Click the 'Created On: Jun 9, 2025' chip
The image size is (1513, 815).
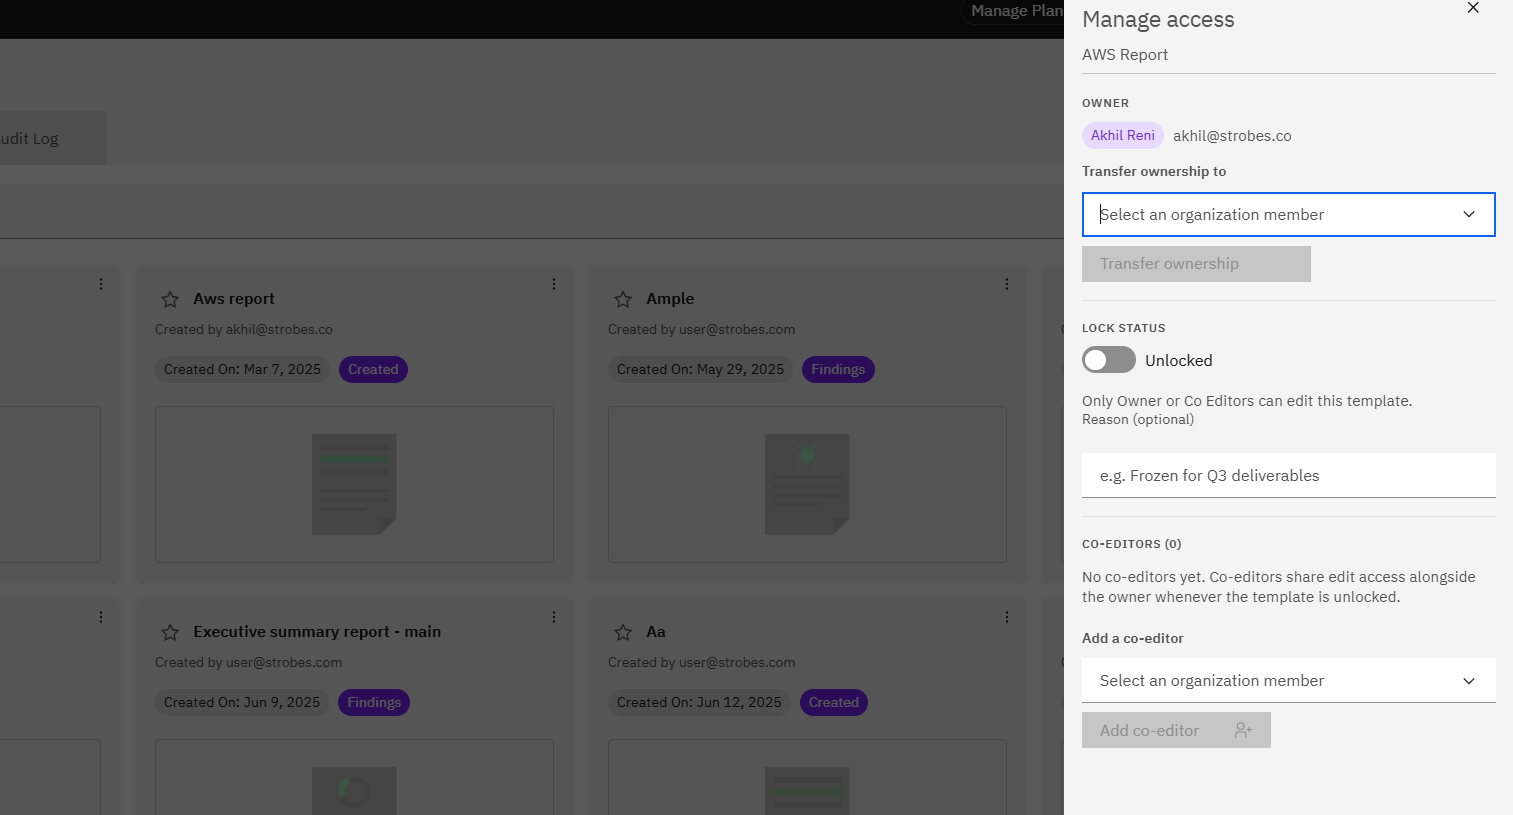(x=242, y=702)
